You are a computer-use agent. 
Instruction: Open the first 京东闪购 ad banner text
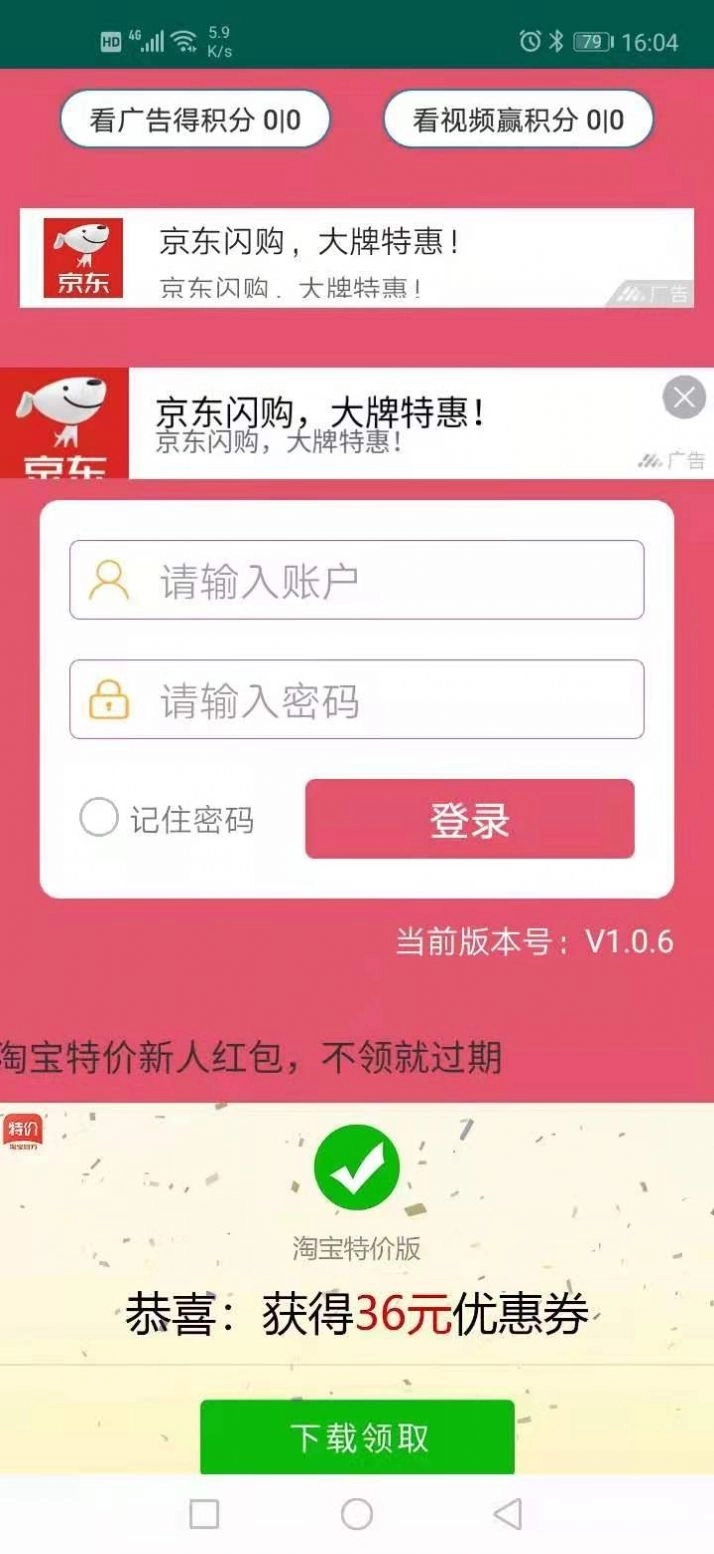310,242
